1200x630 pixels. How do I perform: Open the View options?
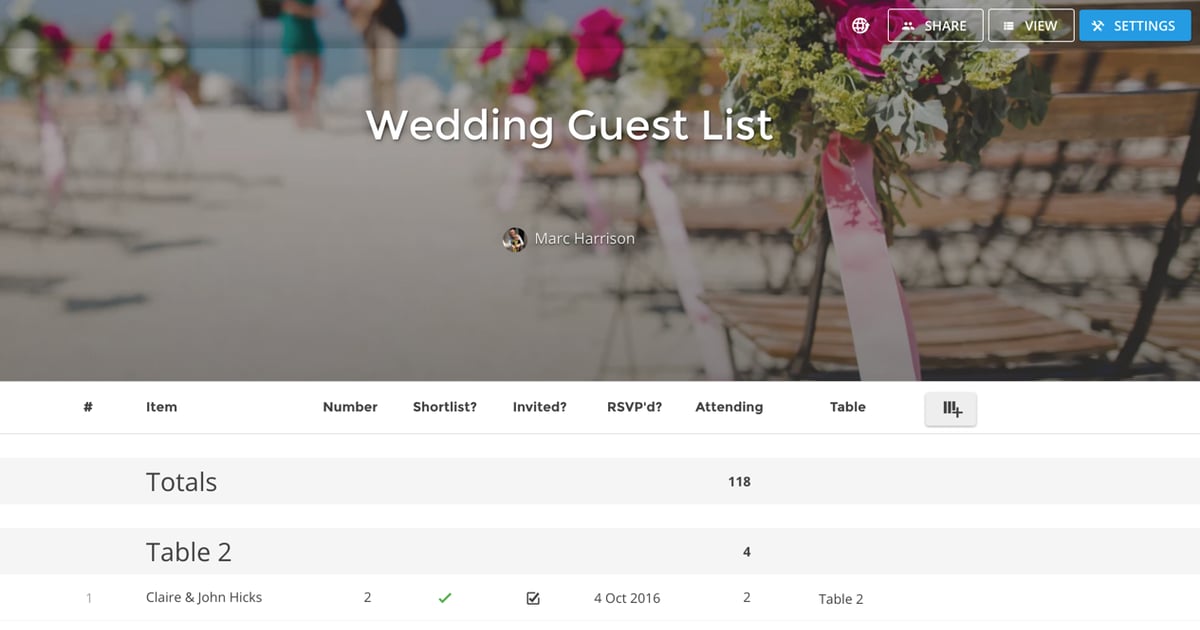click(1031, 26)
